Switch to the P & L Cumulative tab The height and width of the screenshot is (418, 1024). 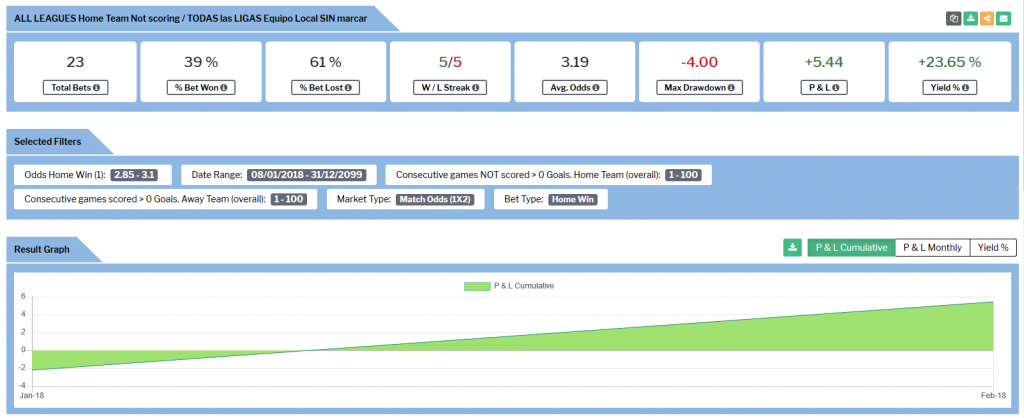852,248
